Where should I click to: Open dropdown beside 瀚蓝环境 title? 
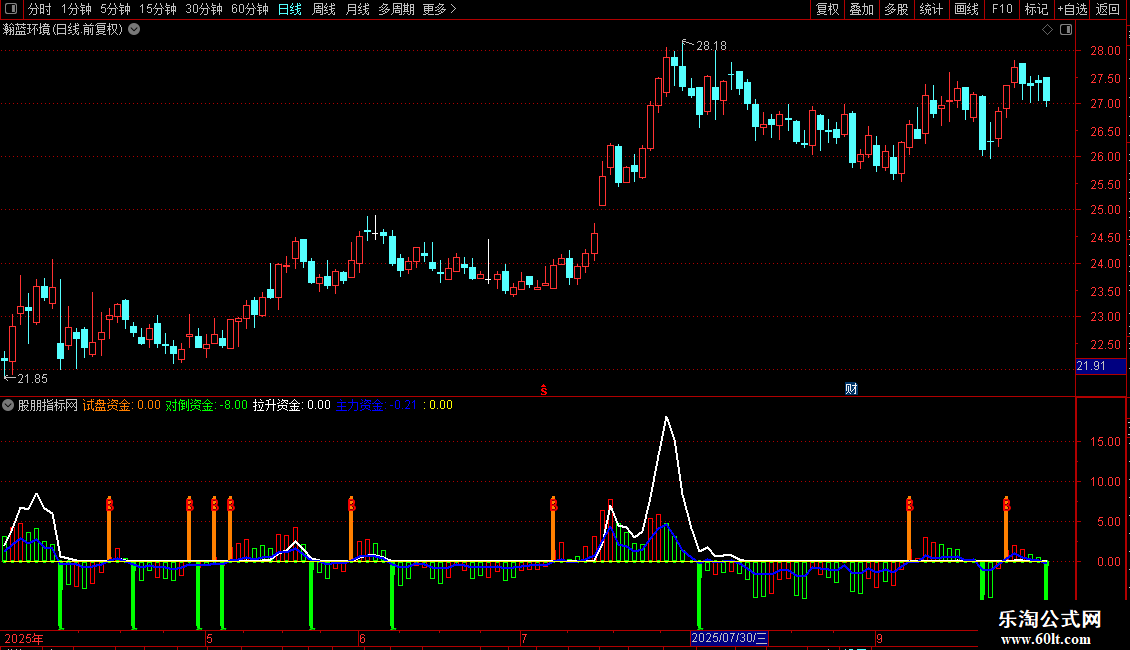pos(134,30)
